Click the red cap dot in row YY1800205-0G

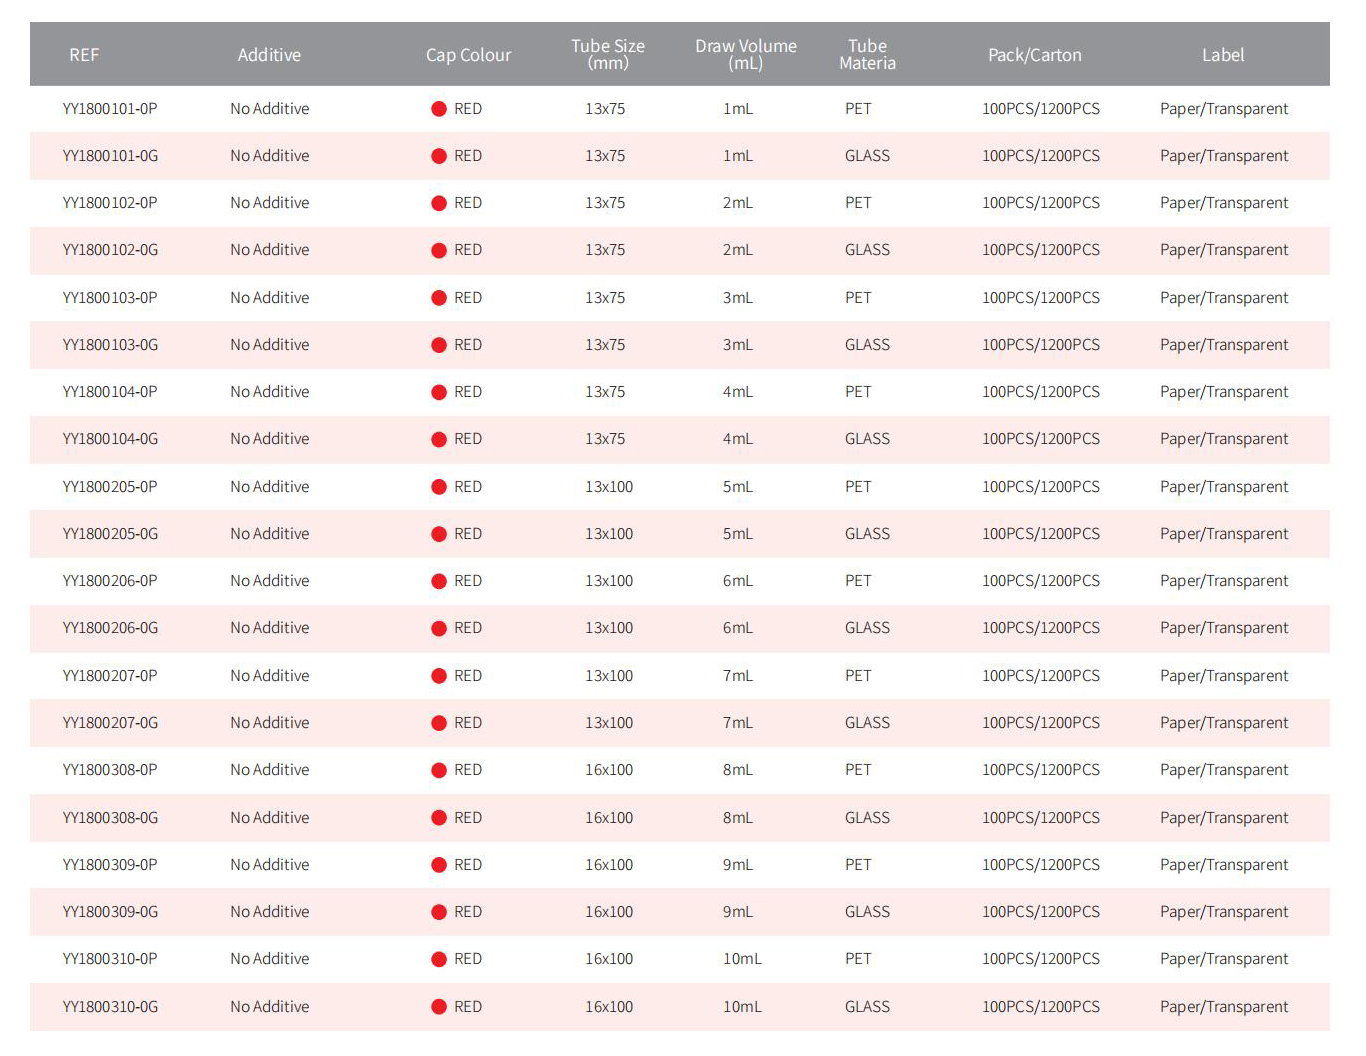pyautogui.click(x=439, y=534)
